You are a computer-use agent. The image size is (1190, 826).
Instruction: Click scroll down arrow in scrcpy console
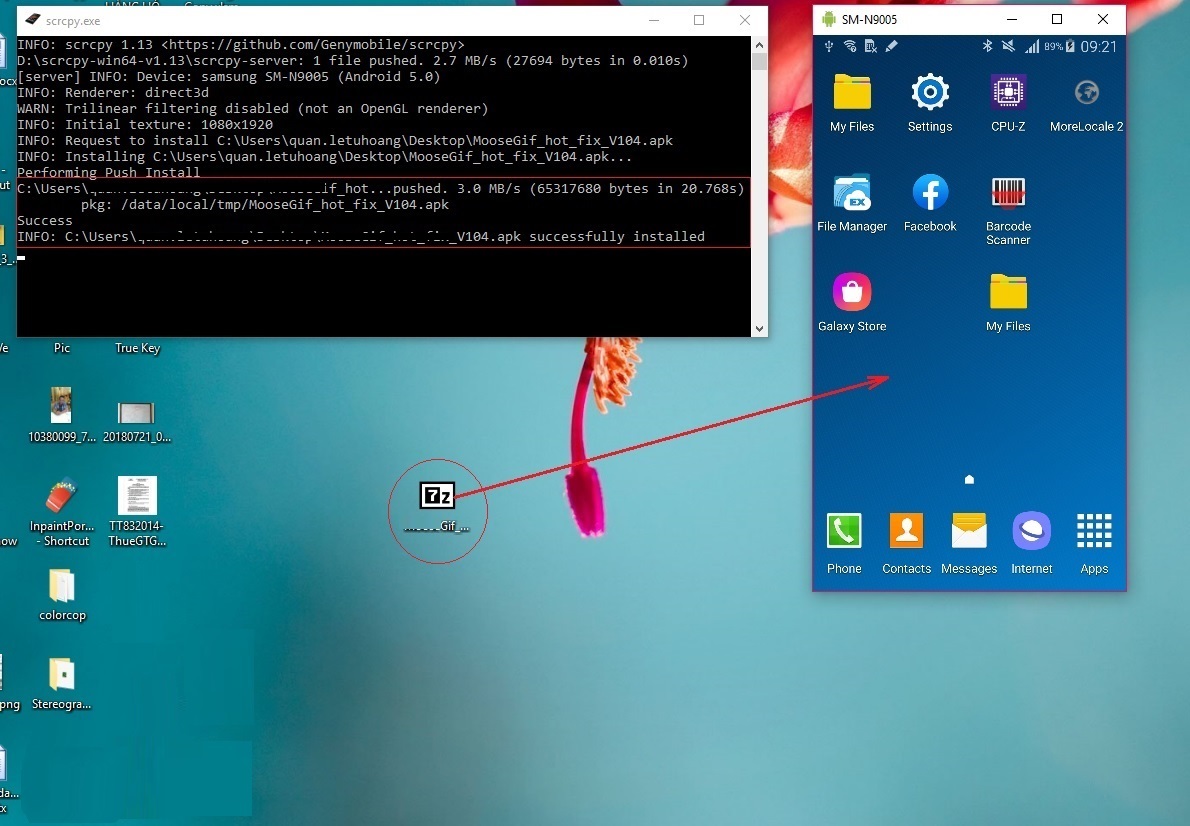point(759,329)
